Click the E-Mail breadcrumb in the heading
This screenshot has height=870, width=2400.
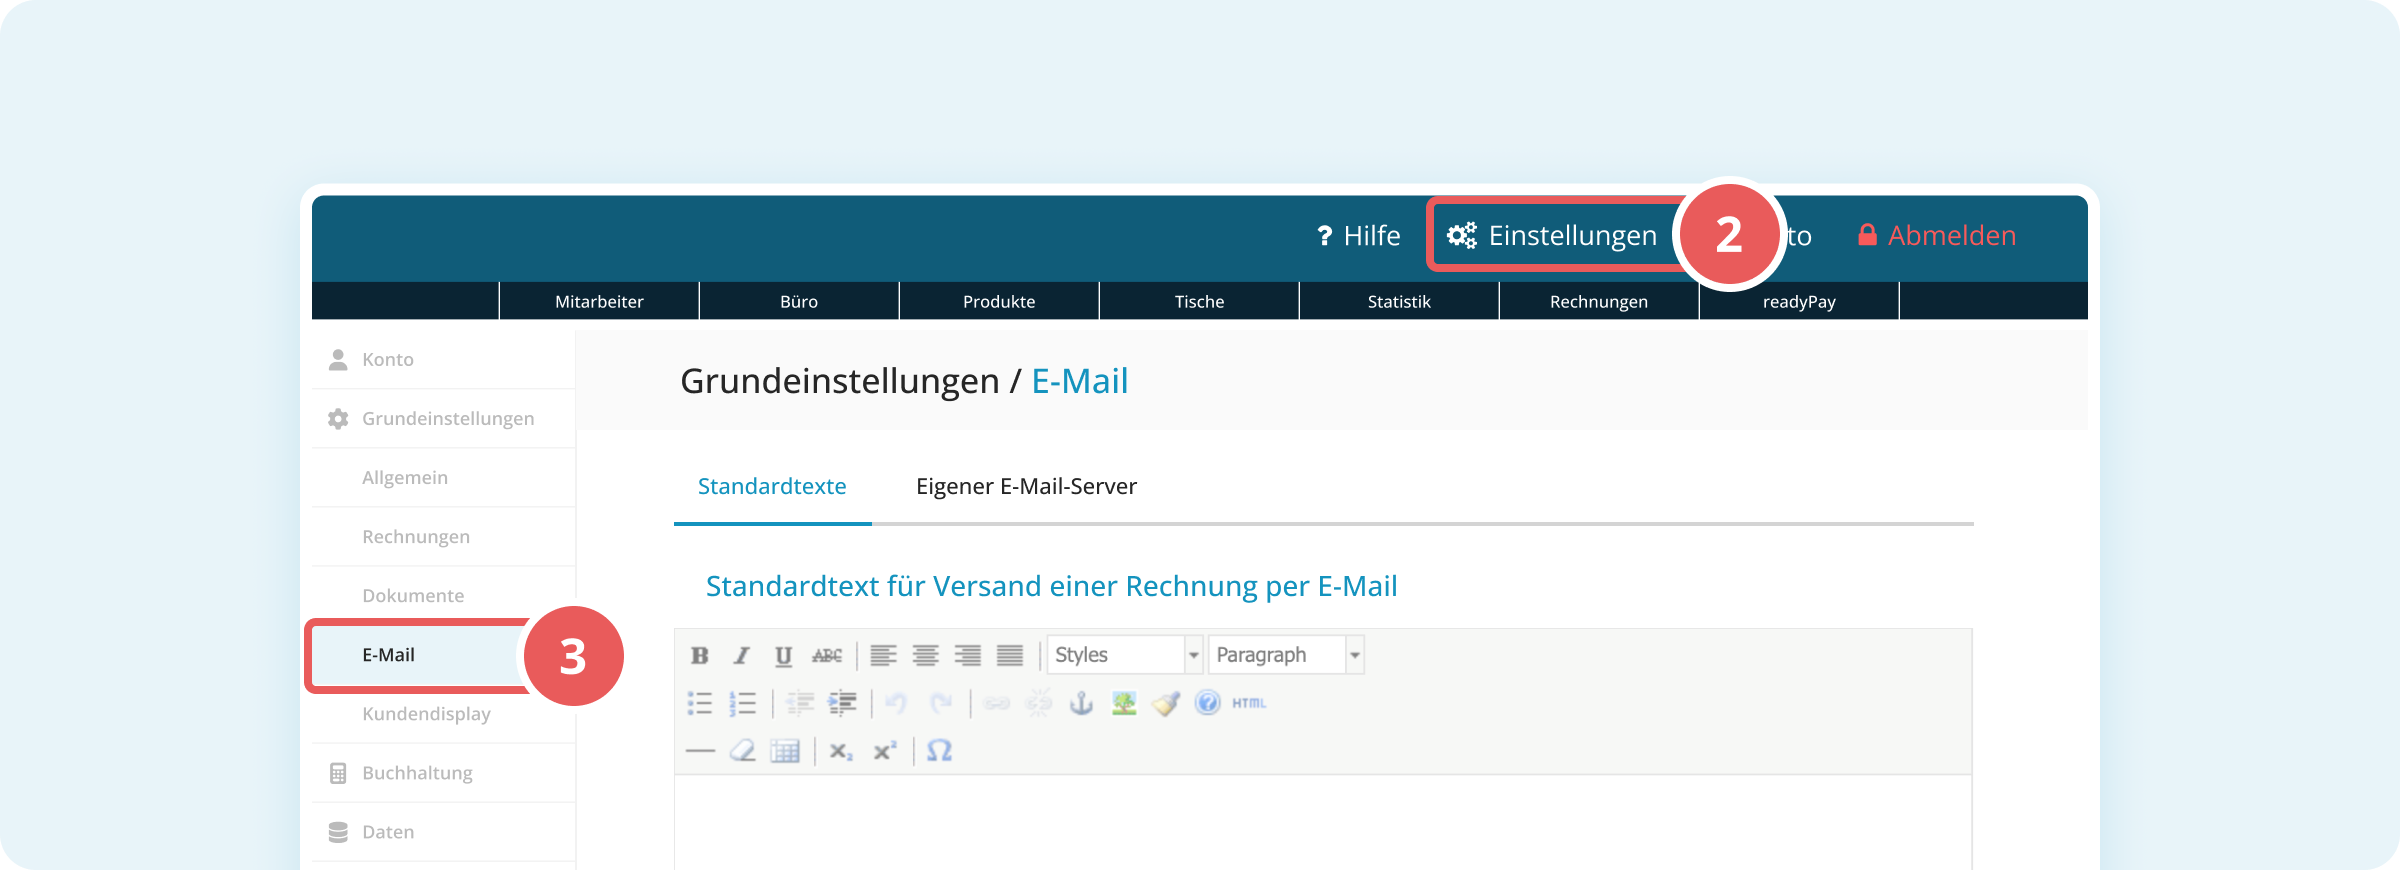pyautogui.click(x=1080, y=382)
